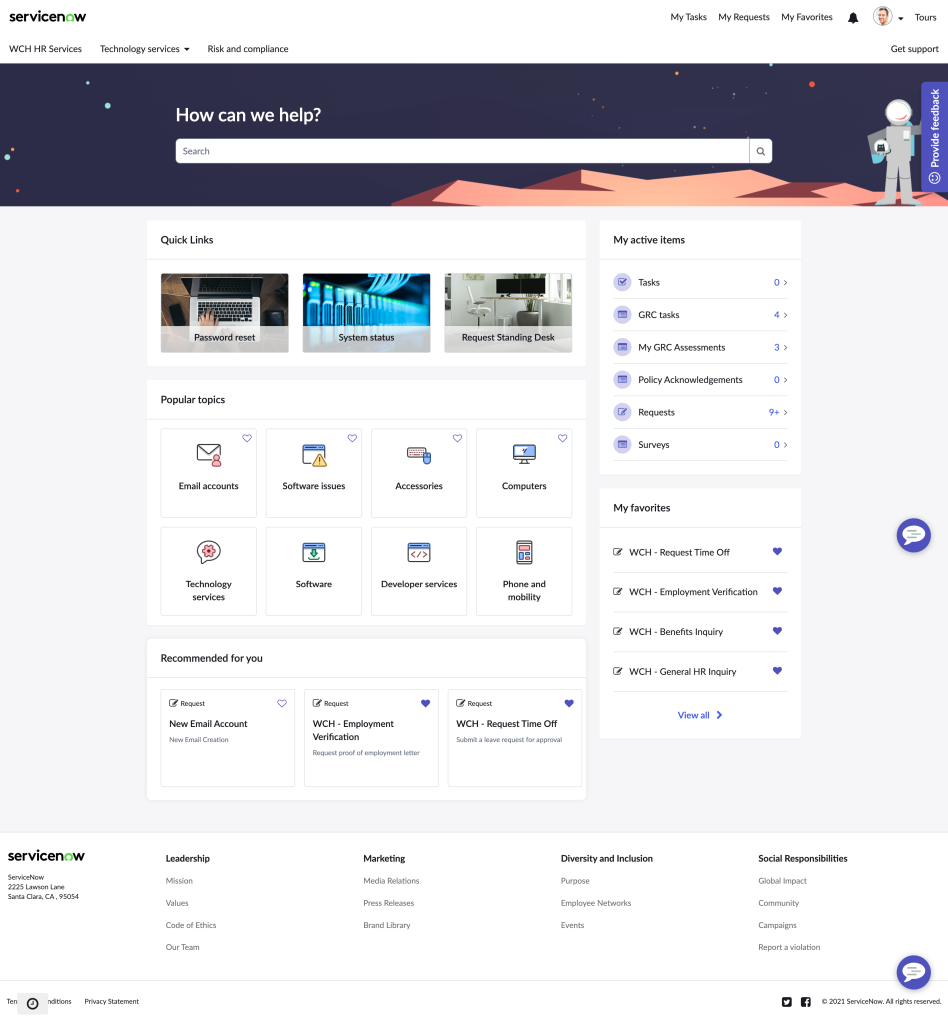The width and height of the screenshot is (948, 1024).
Task: Open the Accessories topic icon
Action: pyautogui.click(x=419, y=455)
